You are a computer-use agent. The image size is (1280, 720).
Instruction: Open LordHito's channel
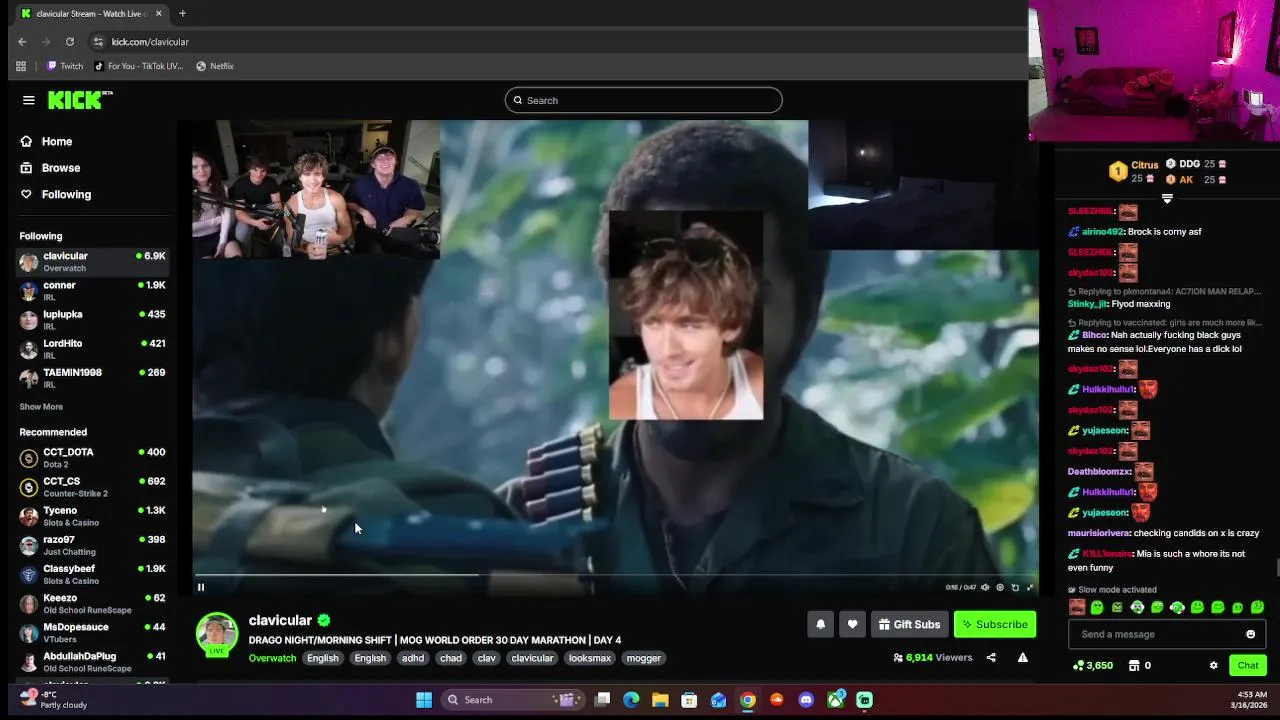92,349
